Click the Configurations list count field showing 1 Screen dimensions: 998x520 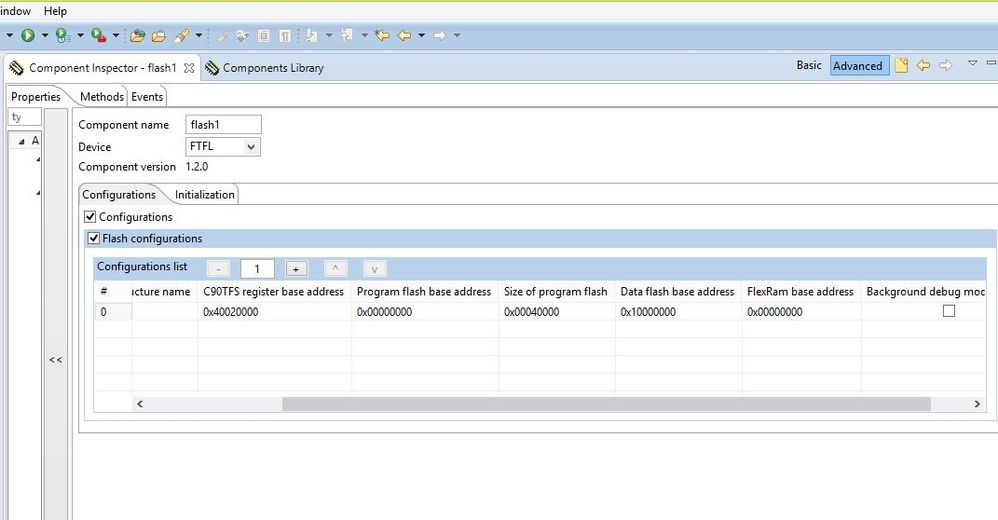coord(257,269)
